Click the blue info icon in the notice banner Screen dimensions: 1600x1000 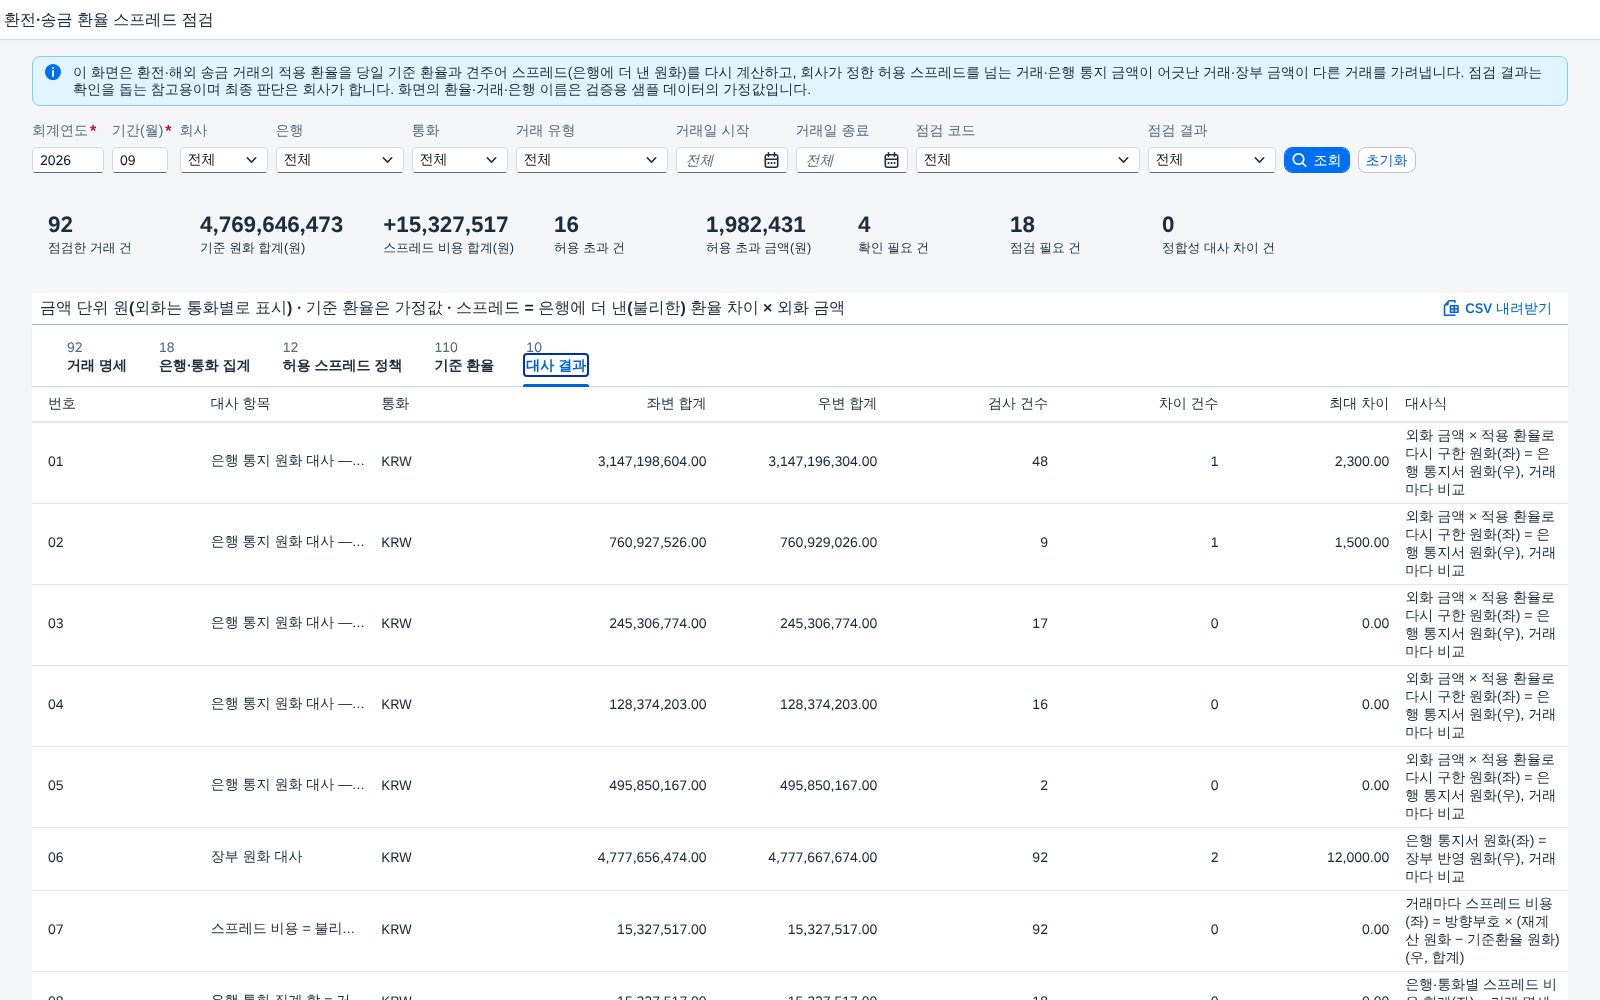click(x=53, y=72)
